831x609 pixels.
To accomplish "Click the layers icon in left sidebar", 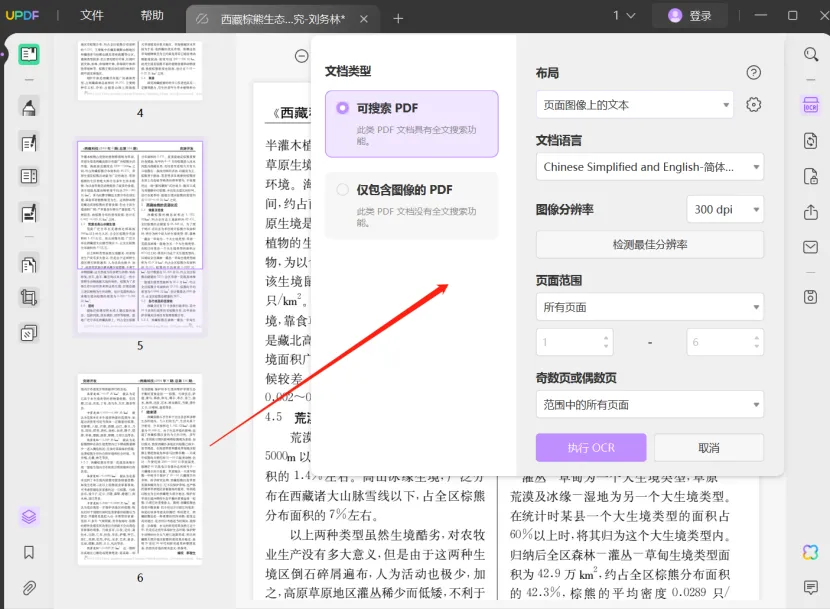I will click(29, 517).
